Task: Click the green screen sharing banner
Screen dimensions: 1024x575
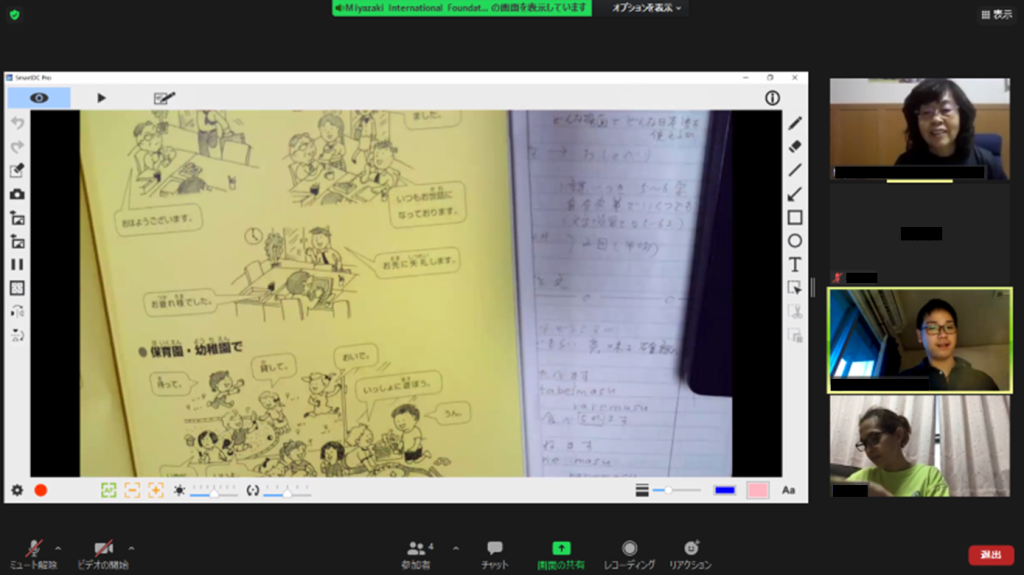Action: (462, 8)
